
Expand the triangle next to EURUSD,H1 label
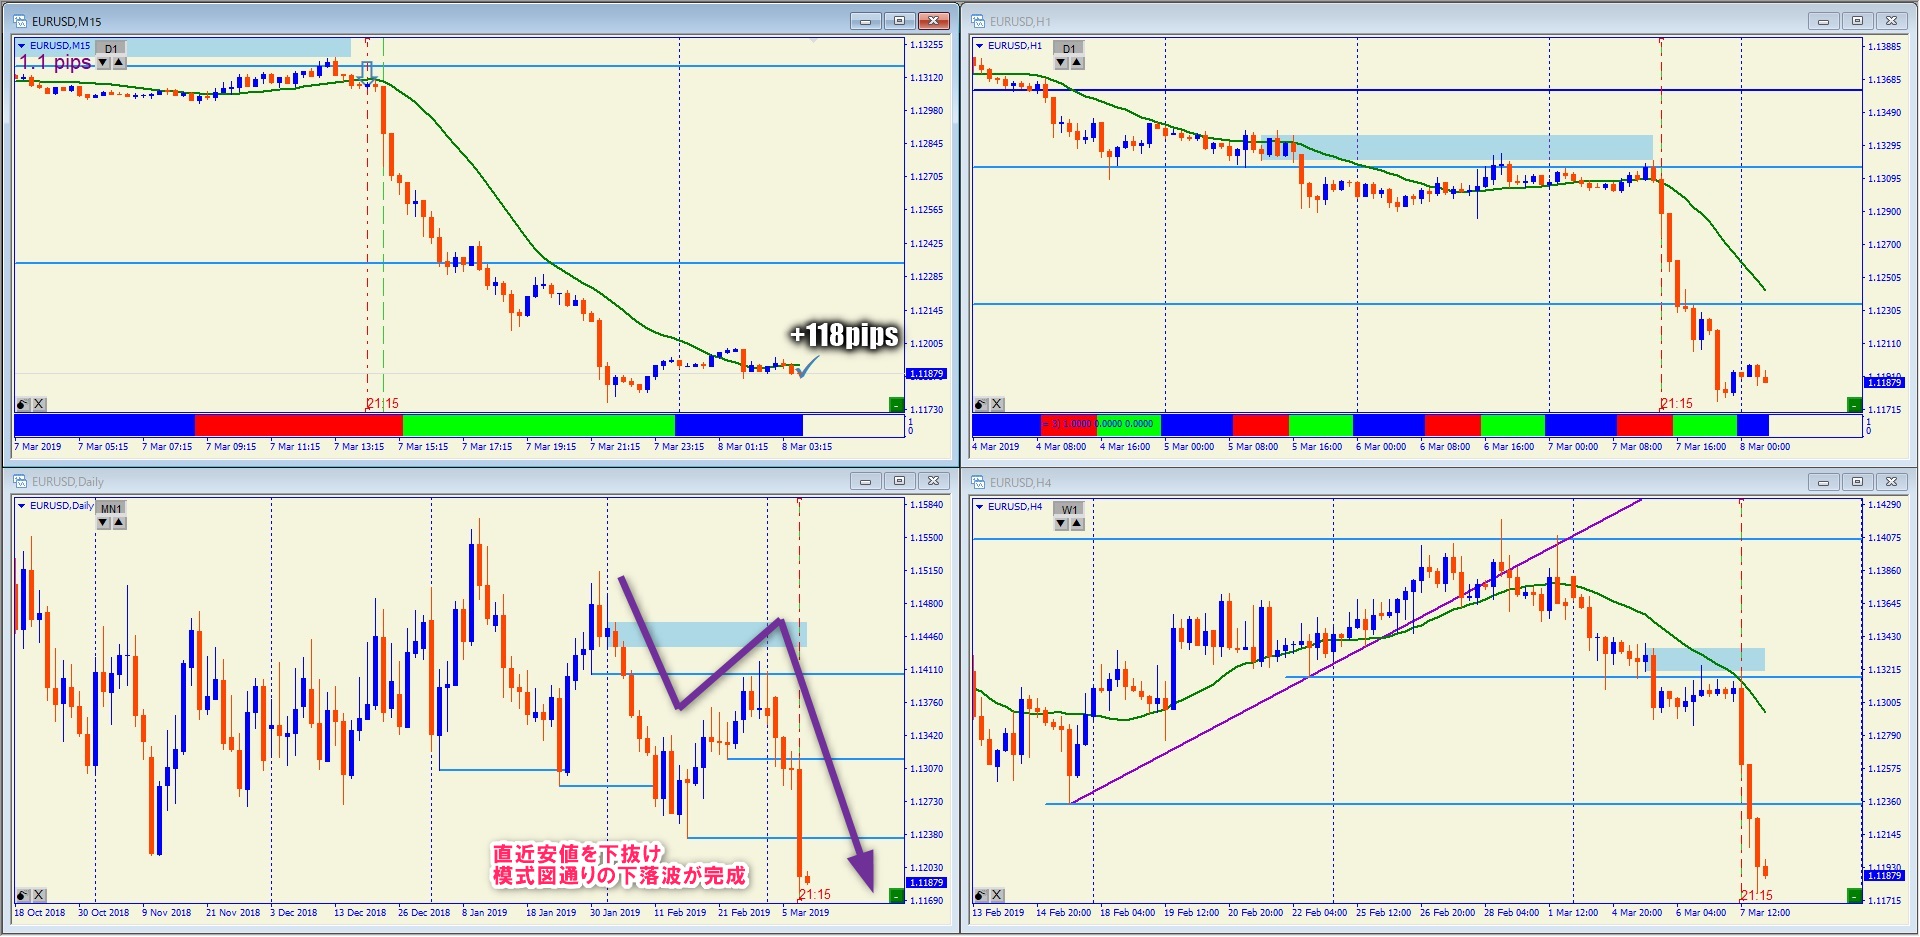(979, 46)
